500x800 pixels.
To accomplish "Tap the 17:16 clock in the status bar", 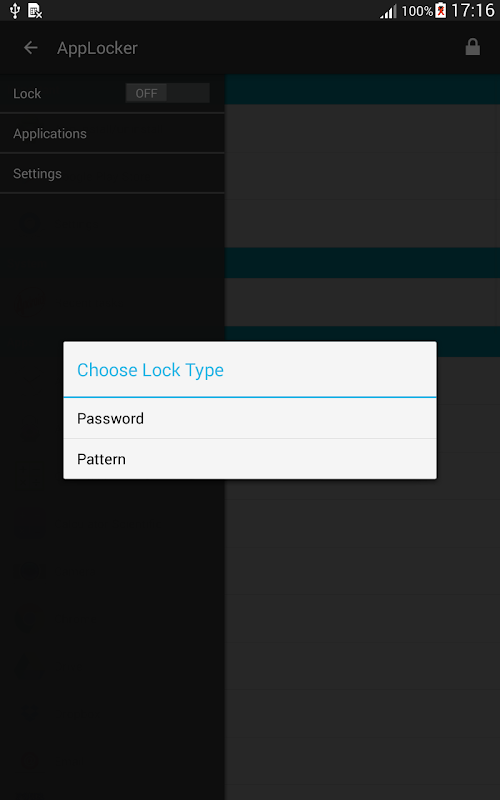I will click(473, 10).
